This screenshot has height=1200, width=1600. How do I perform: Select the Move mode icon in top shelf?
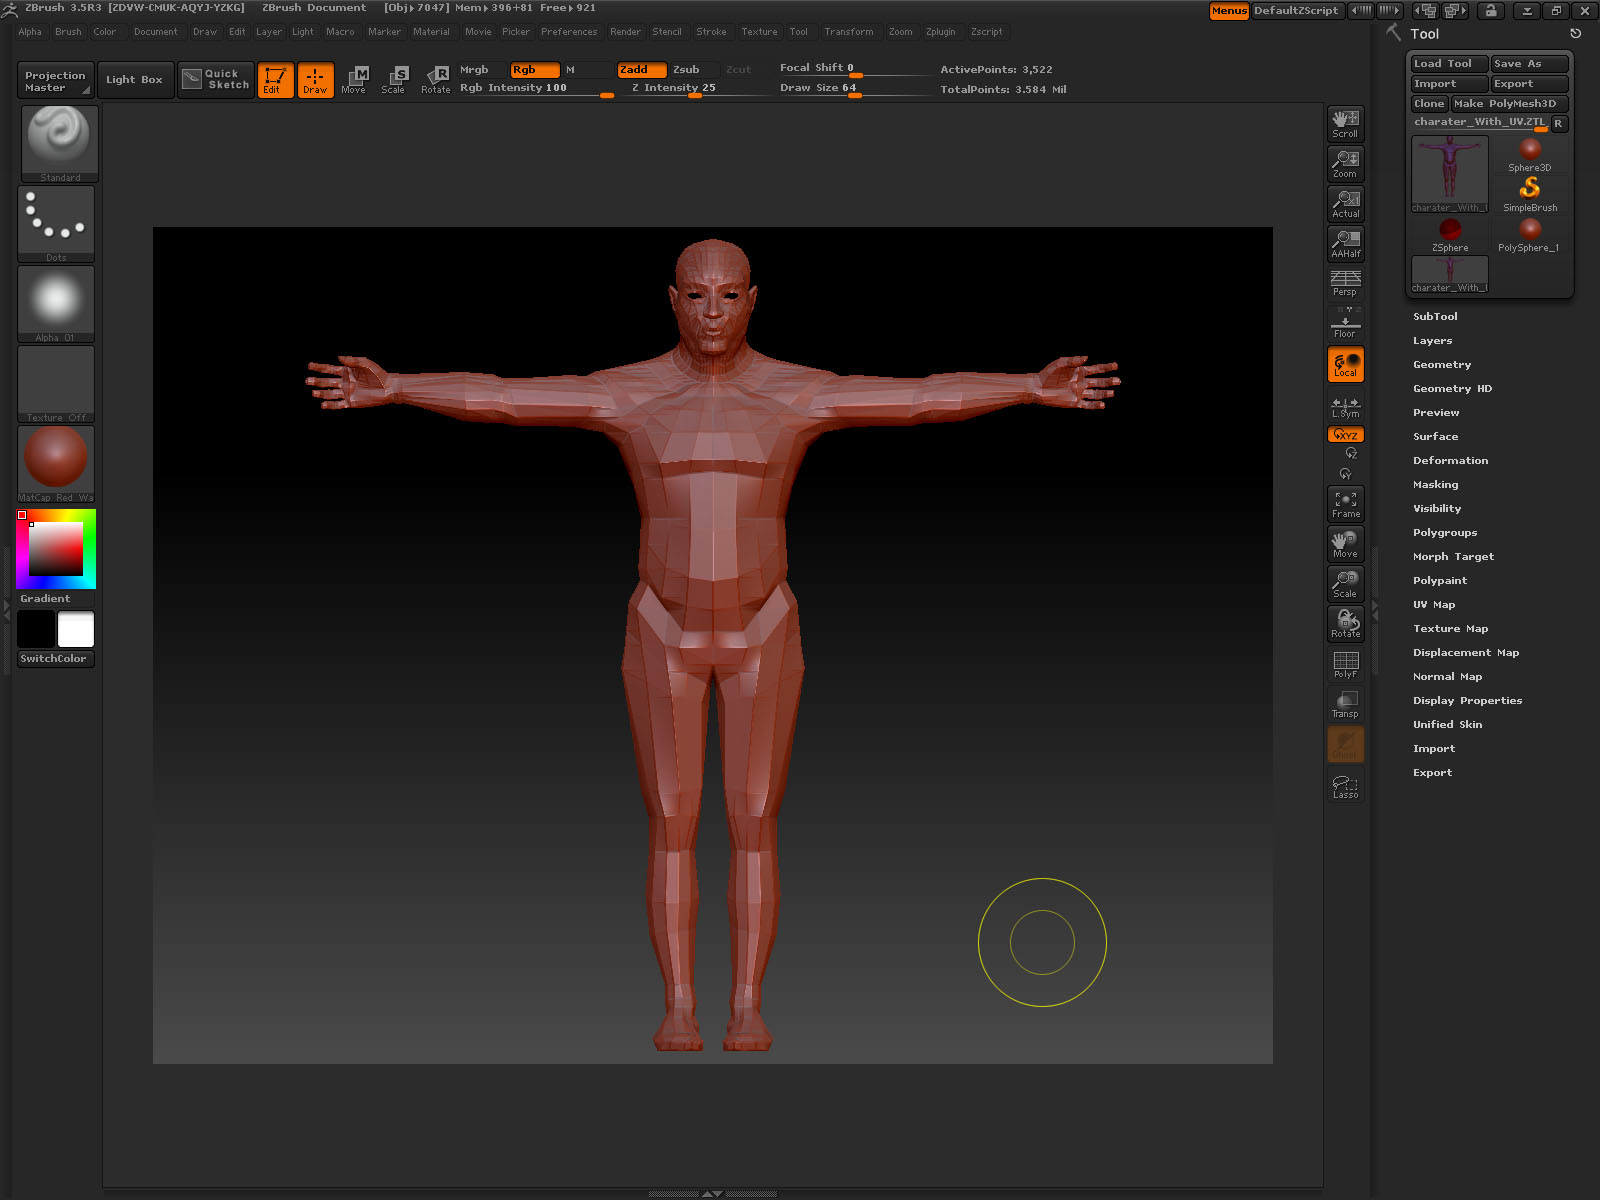pos(354,79)
